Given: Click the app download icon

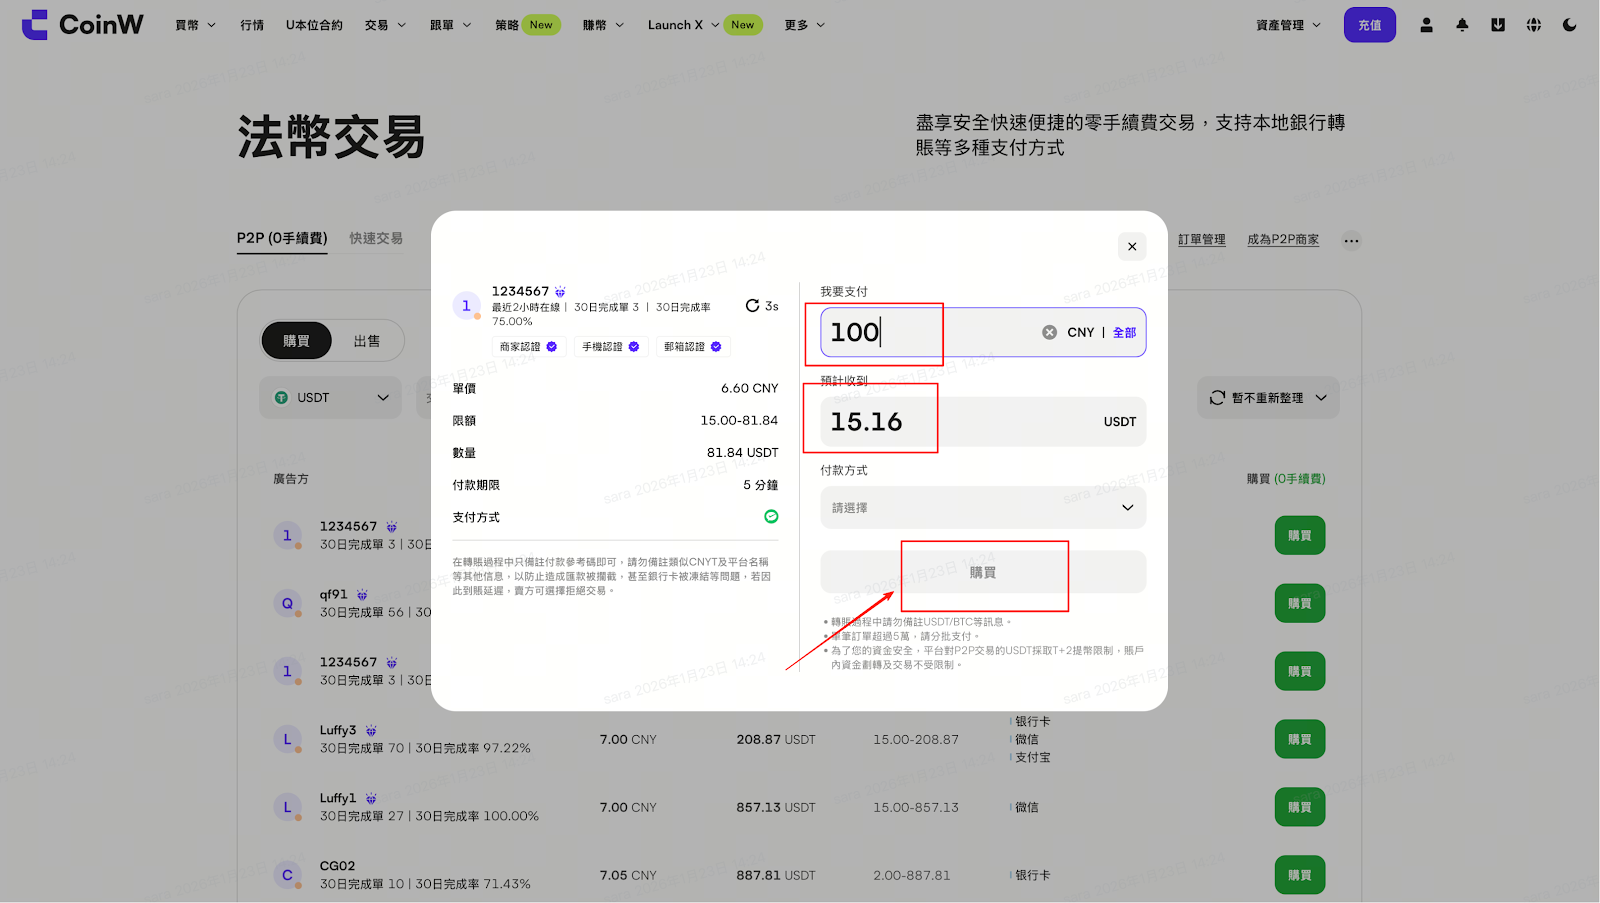Looking at the screenshot, I should pyautogui.click(x=1498, y=25).
